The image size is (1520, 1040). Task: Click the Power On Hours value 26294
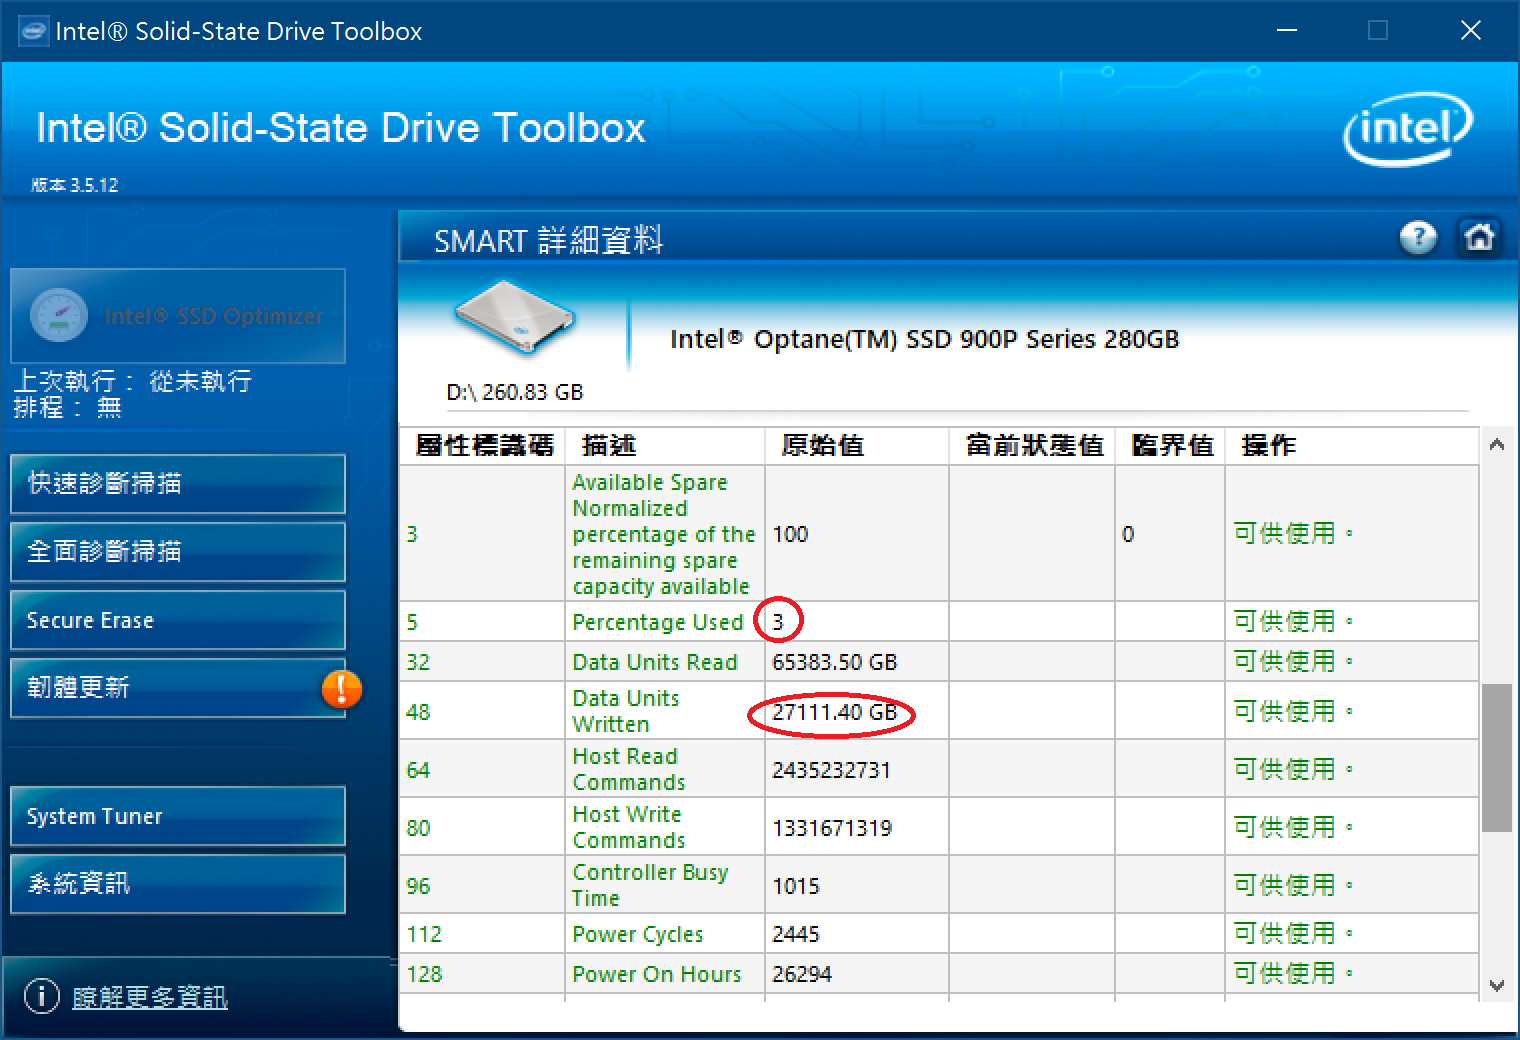click(x=802, y=974)
